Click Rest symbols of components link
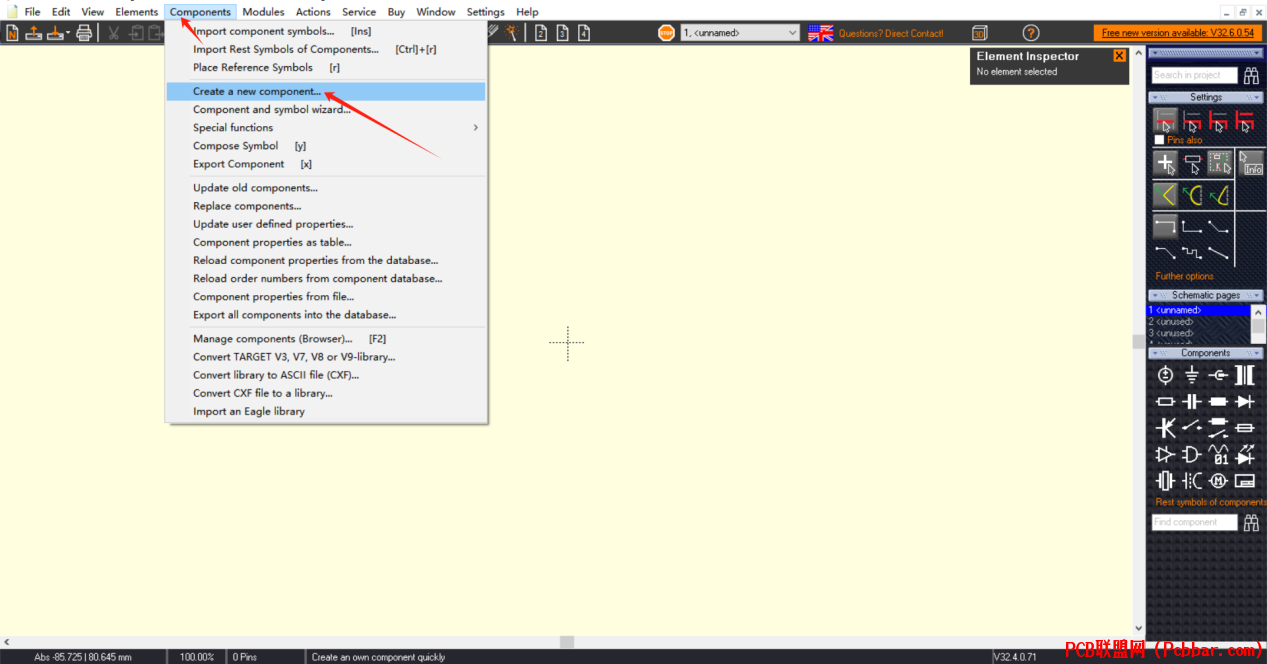The height and width of the screenshot is (664, 1267). tap(1210, 502)
